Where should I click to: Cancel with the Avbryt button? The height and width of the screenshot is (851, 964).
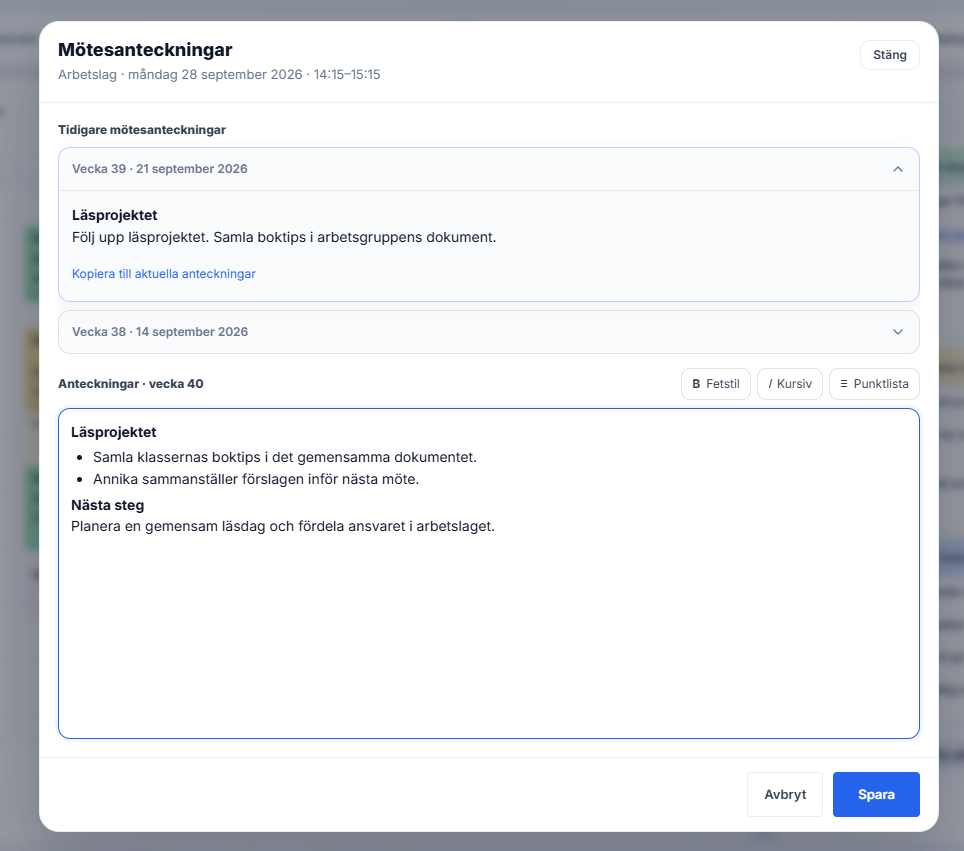pyautogui.click(x=784, y=794)
